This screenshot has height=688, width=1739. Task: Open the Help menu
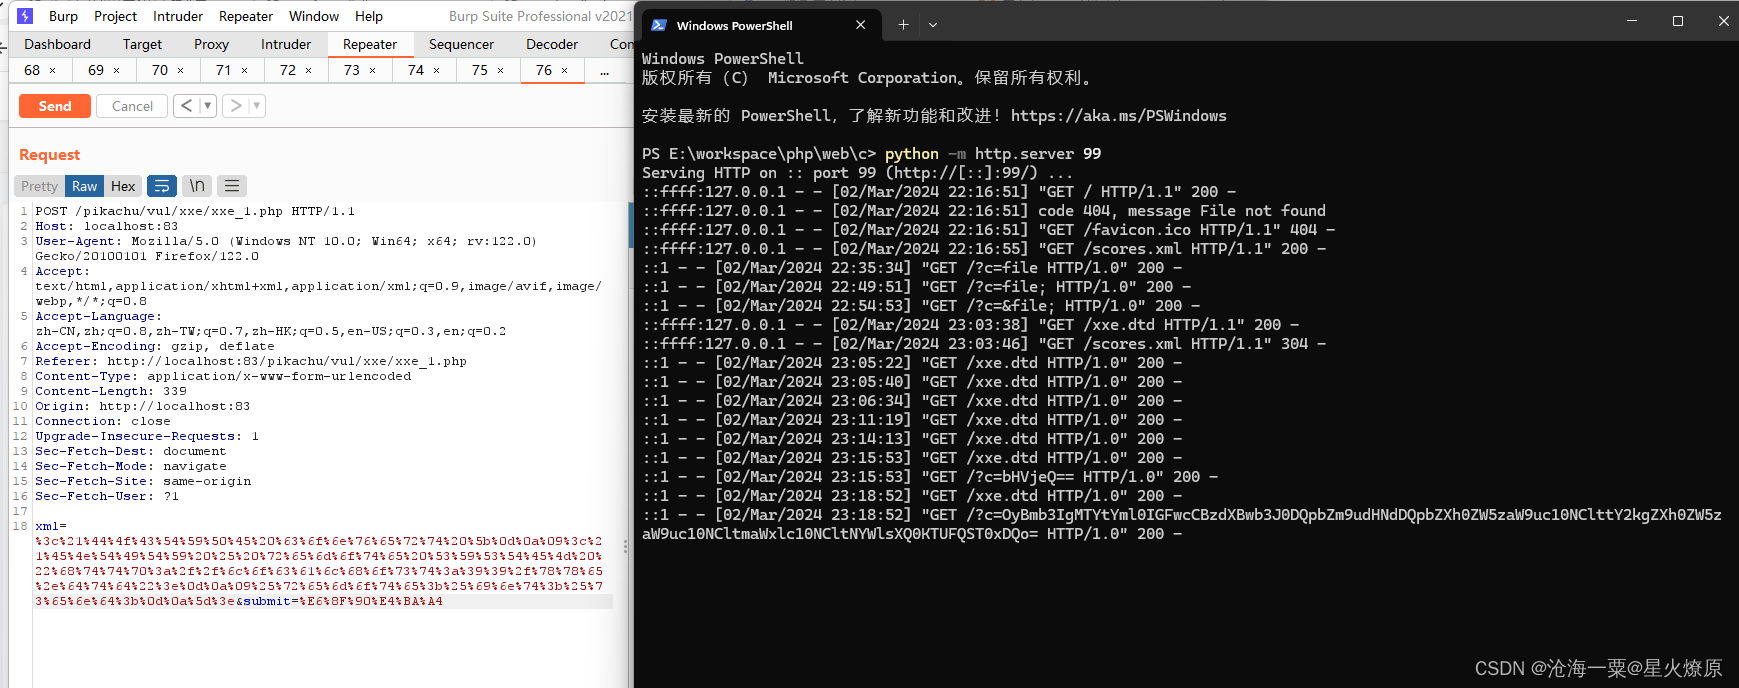[369, 16]
